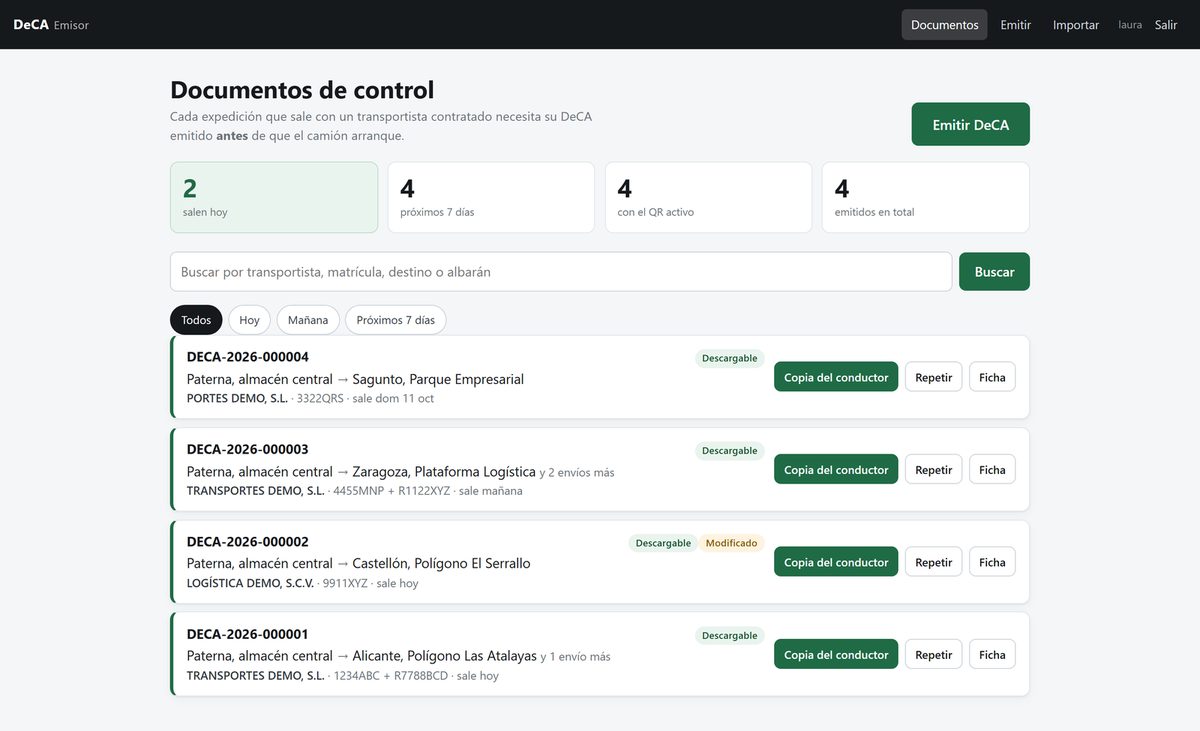This screenshot has width=1200, height=731.
Task: Select the 'con el QR activo' card
Action: (x=708, y=197)
